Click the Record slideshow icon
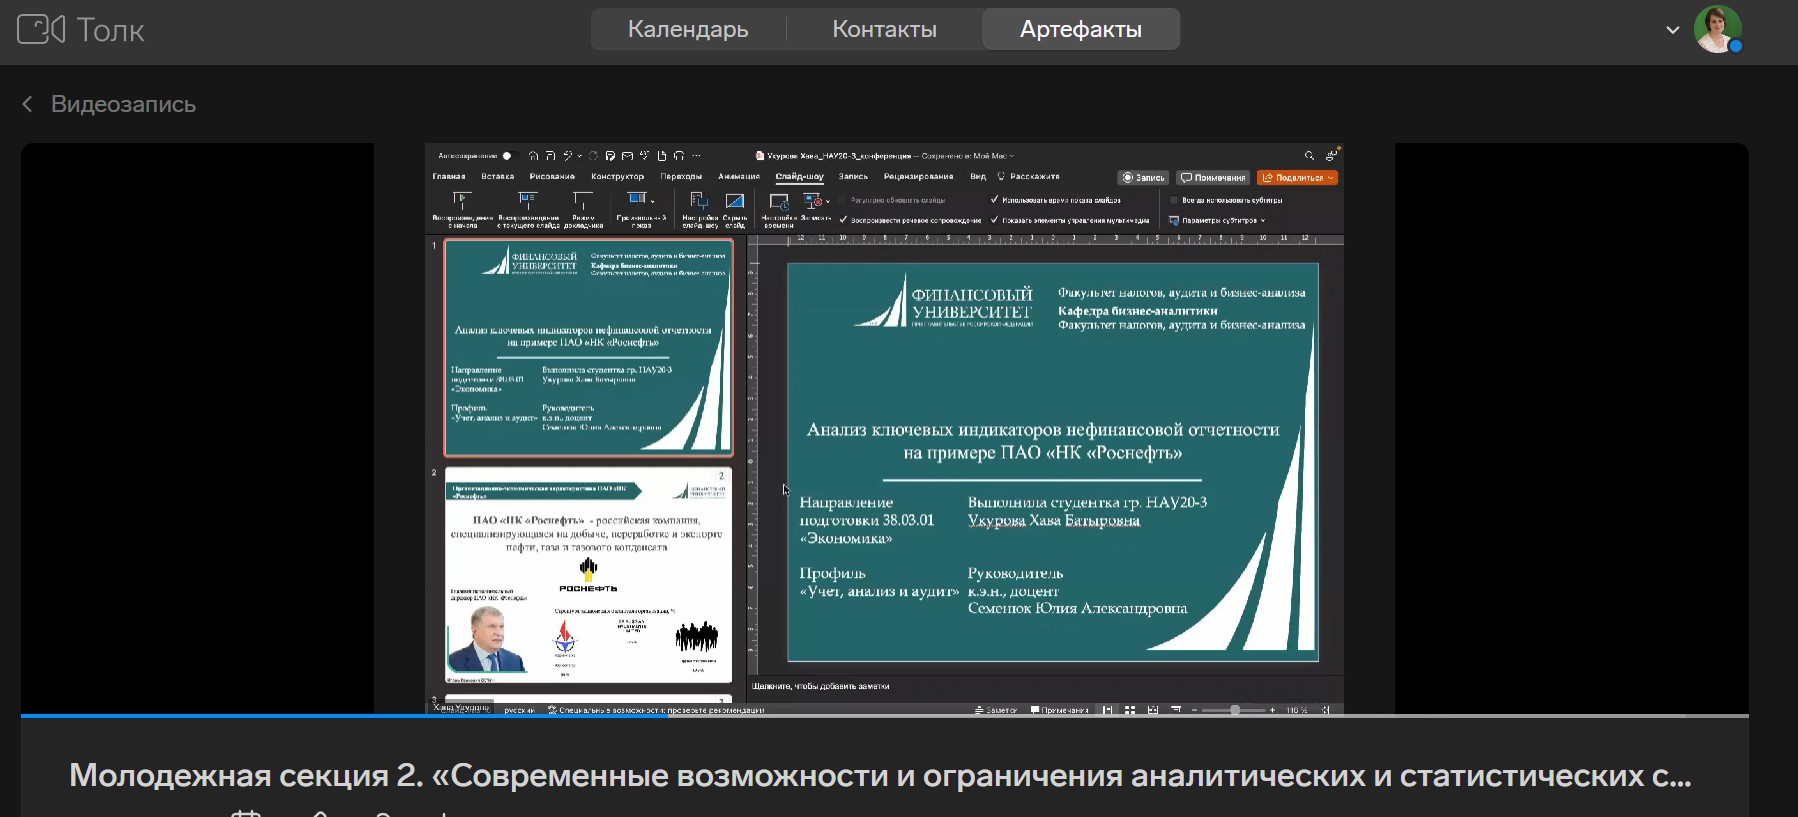1798x817 pixels. pyautogui.click(x=812, y=200)
